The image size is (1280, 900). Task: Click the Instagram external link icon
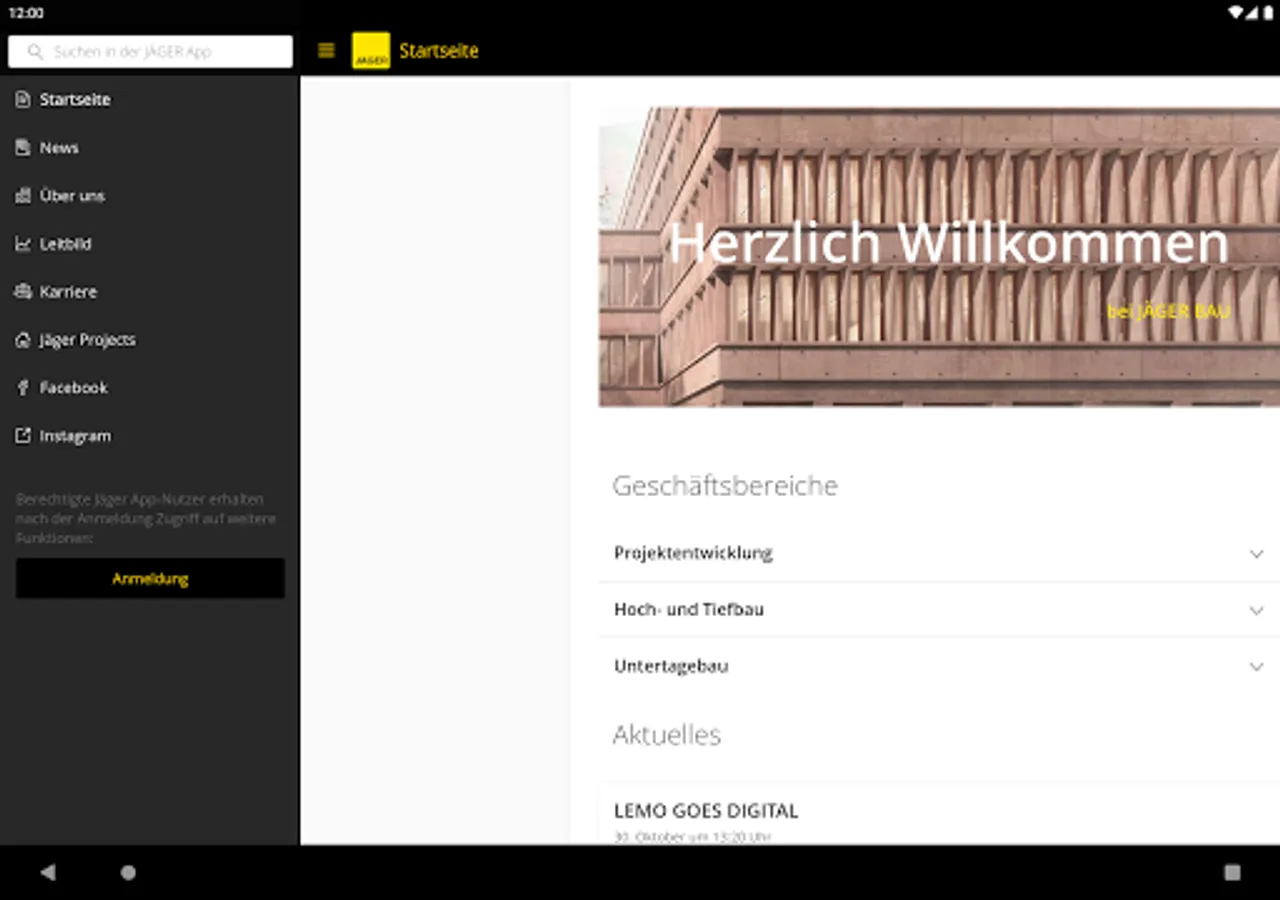[x=23, y=436]
